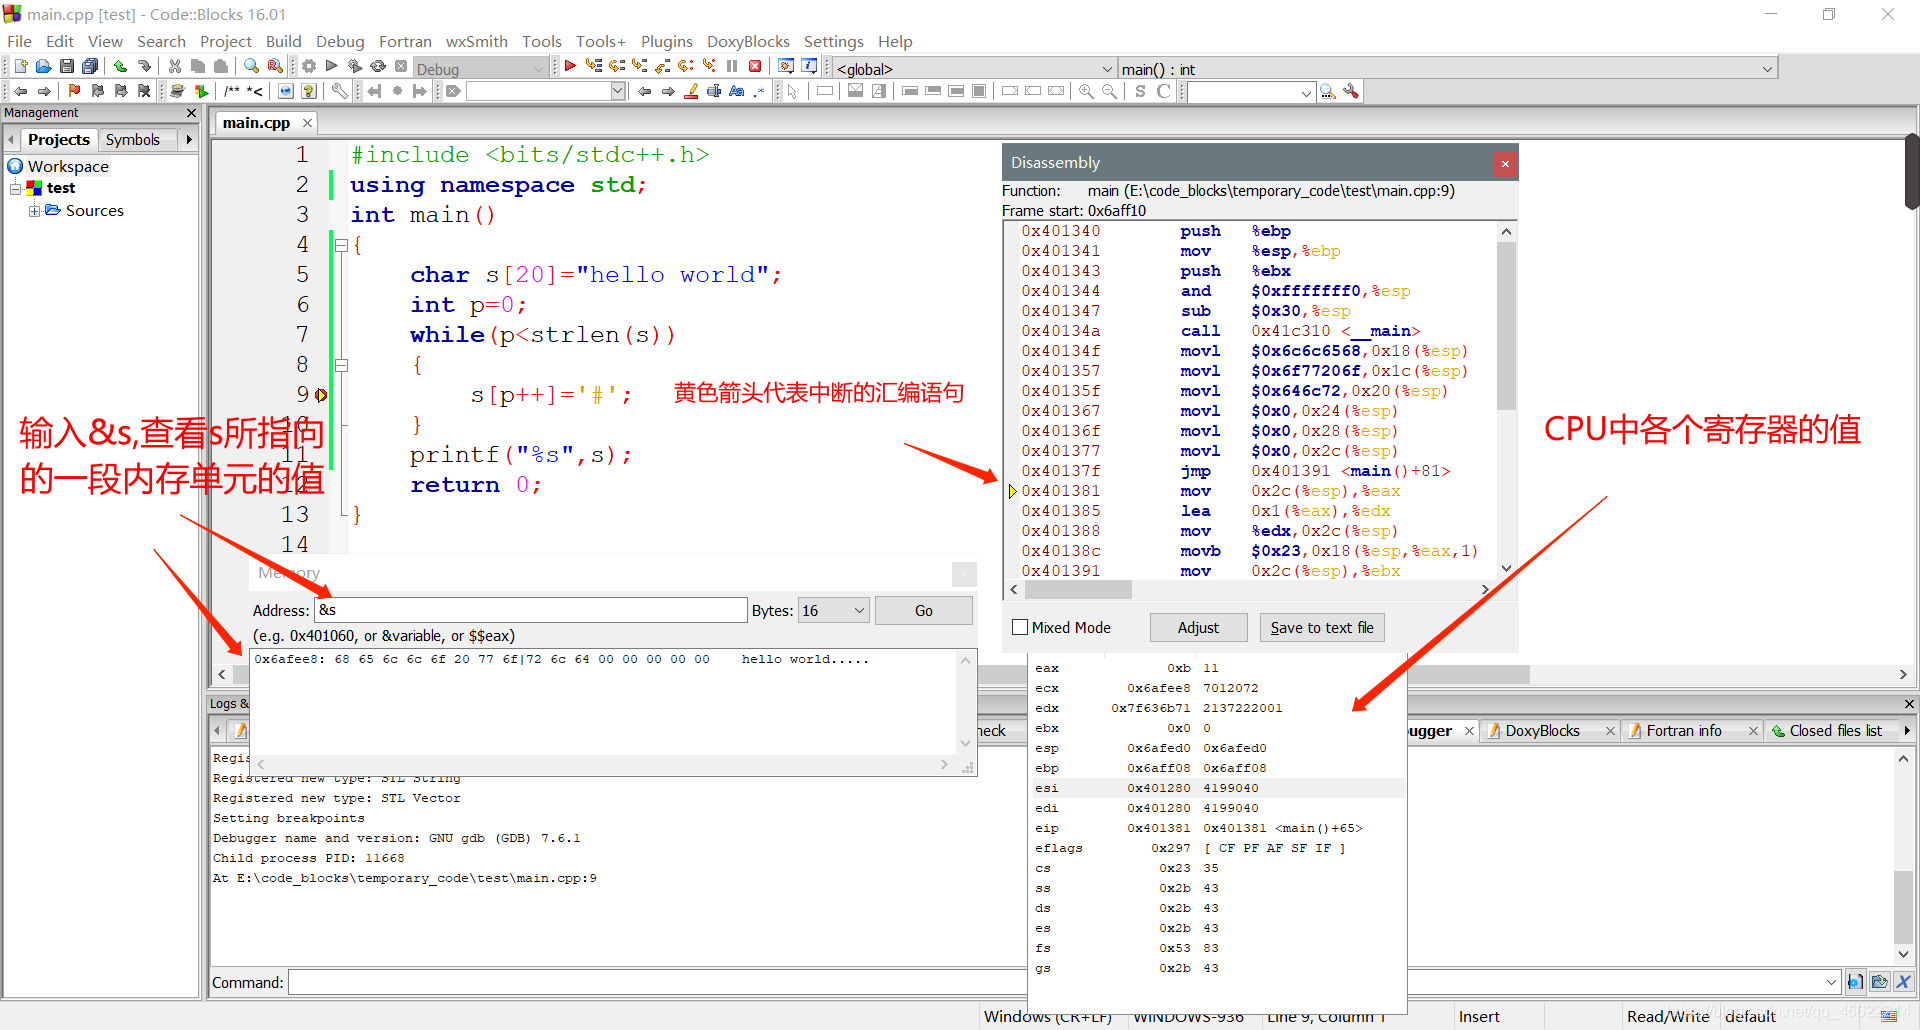Collapse the test project tree node
Image resolution: width=1920 pixels, height=1030 pixels.
[x=15, y=188]
